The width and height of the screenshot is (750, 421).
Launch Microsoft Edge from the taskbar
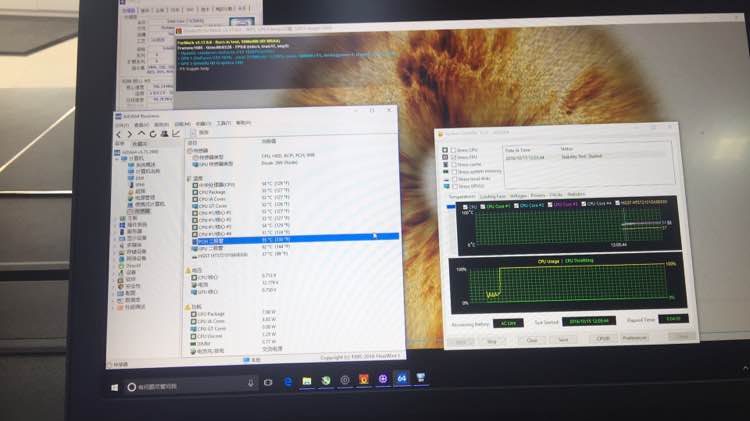tap(288, 381)
